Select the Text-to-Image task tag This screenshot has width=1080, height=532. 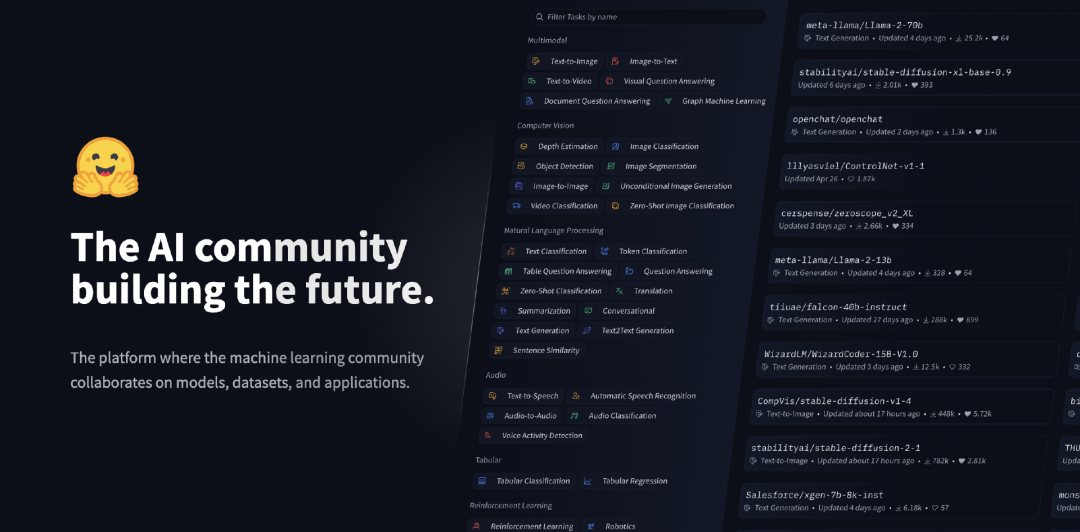point(565,61)
